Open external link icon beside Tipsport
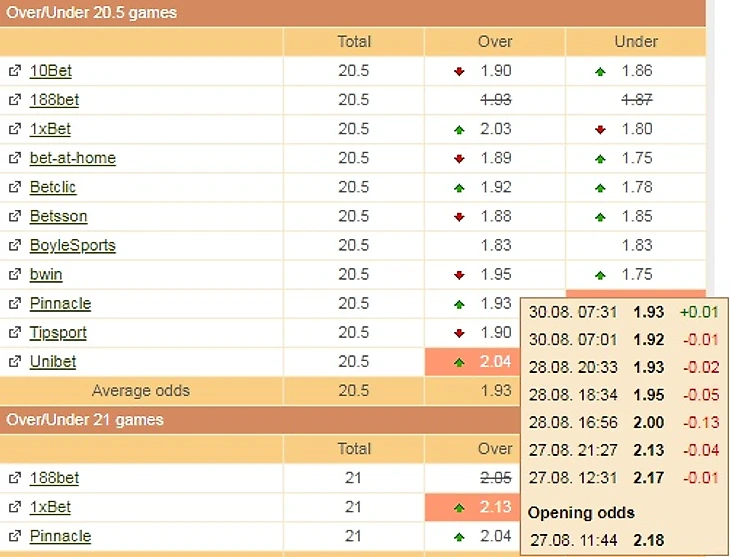730x557 pixels. [x=15, y=333]
